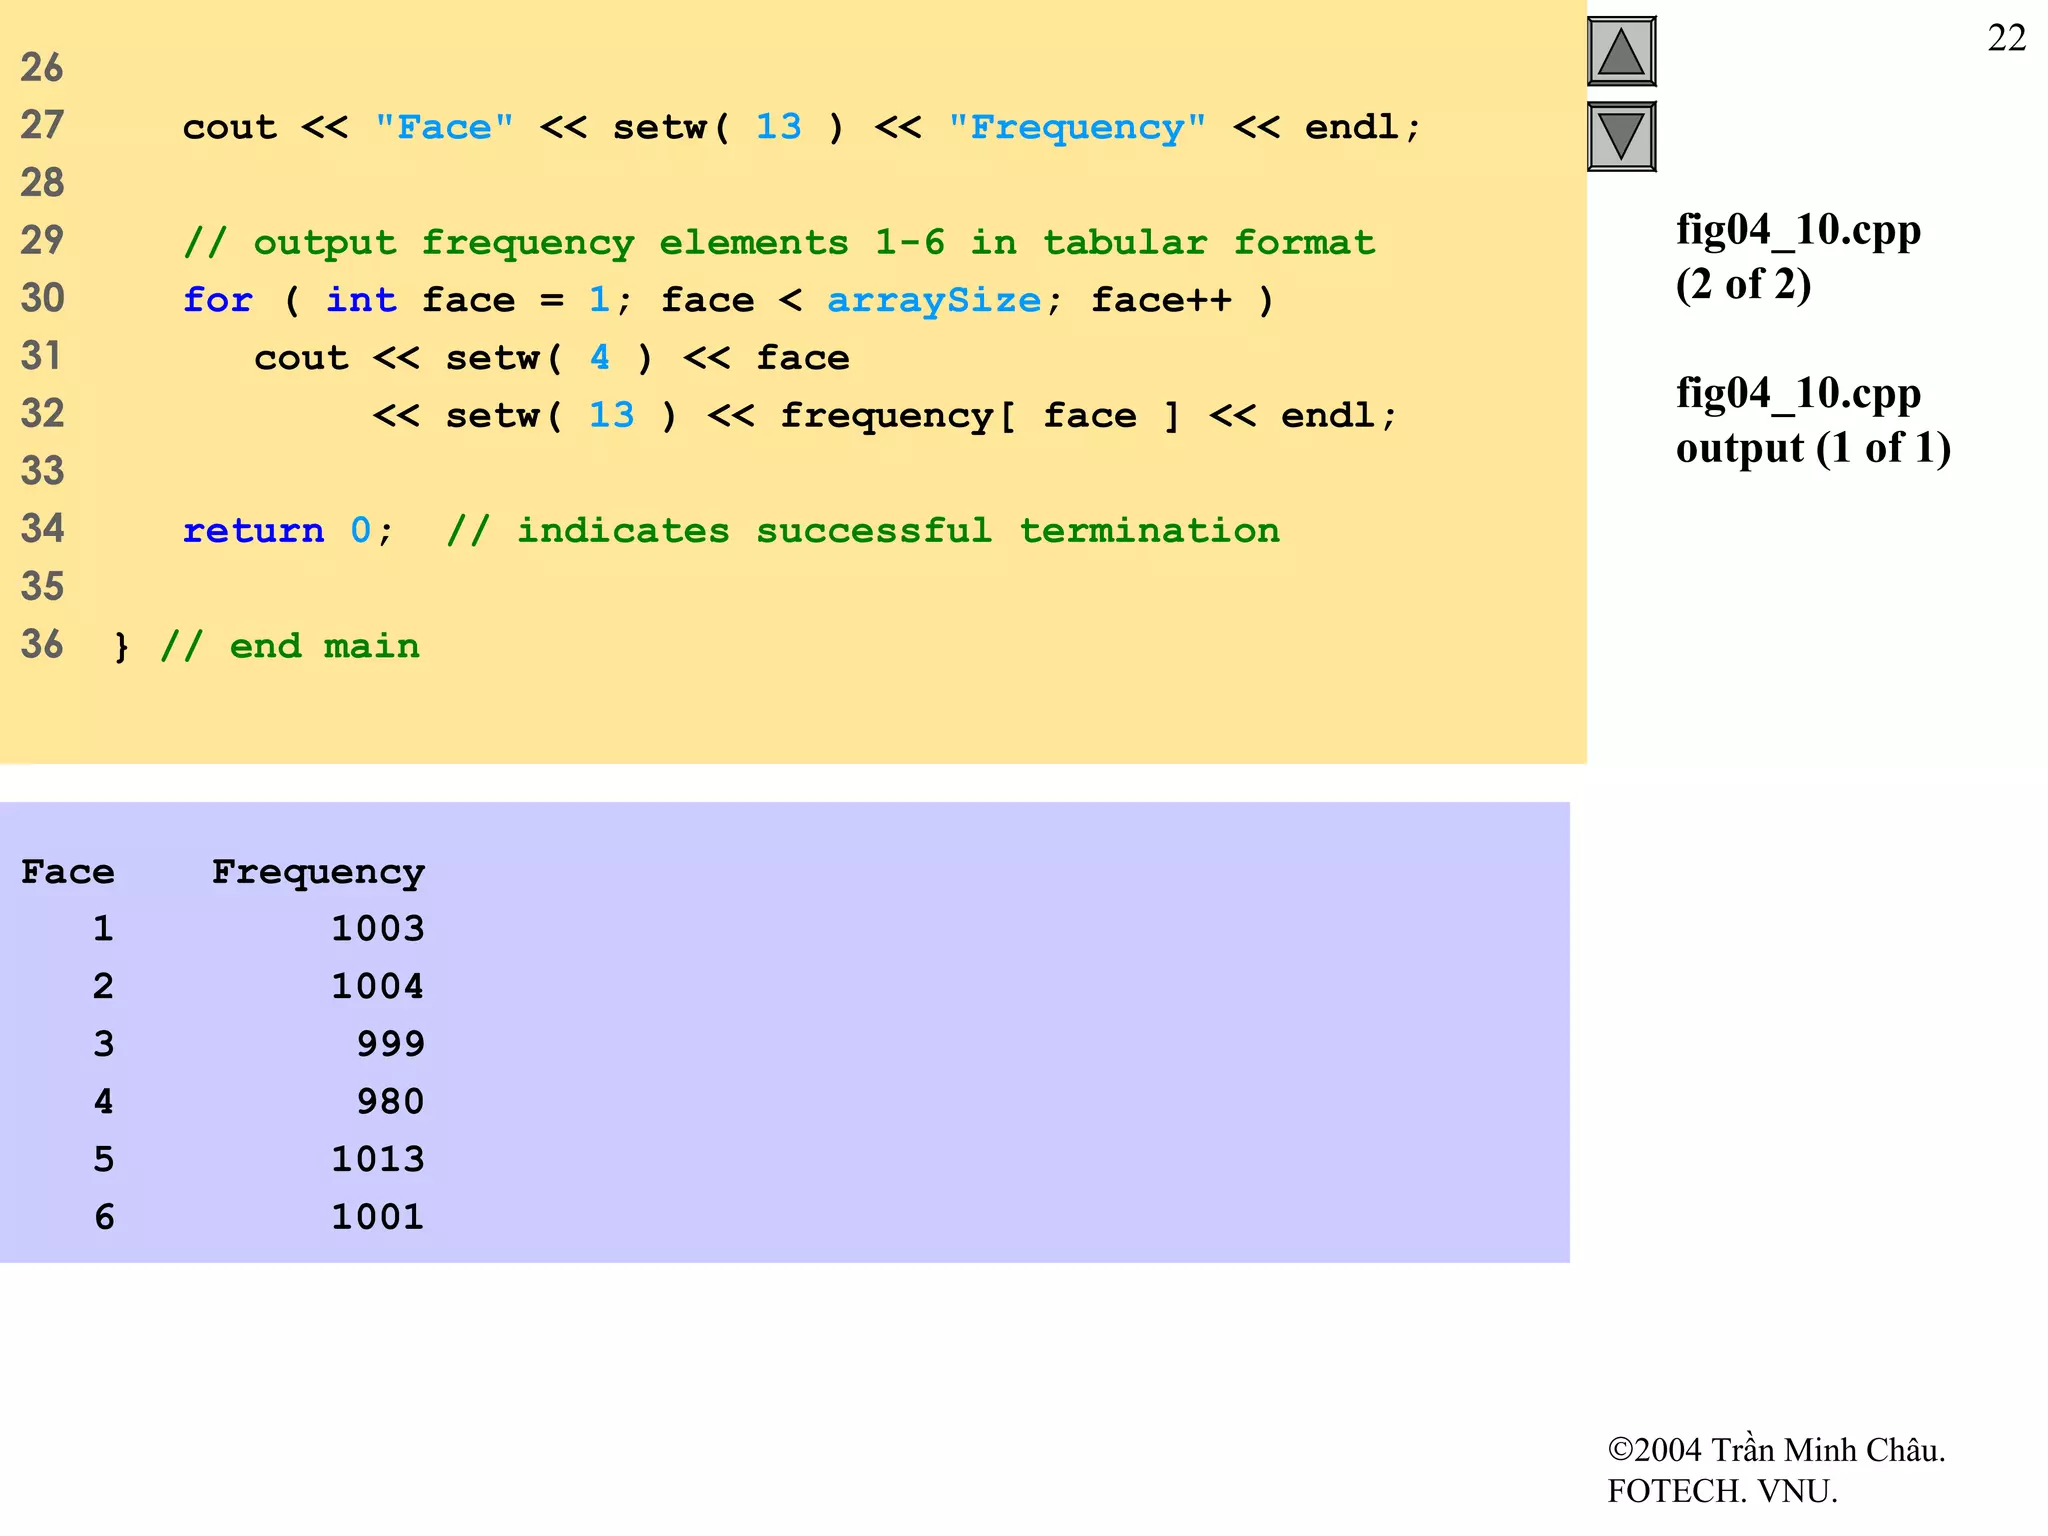
Task: Click the down arrow navigation button
Action: [1621, 136]
